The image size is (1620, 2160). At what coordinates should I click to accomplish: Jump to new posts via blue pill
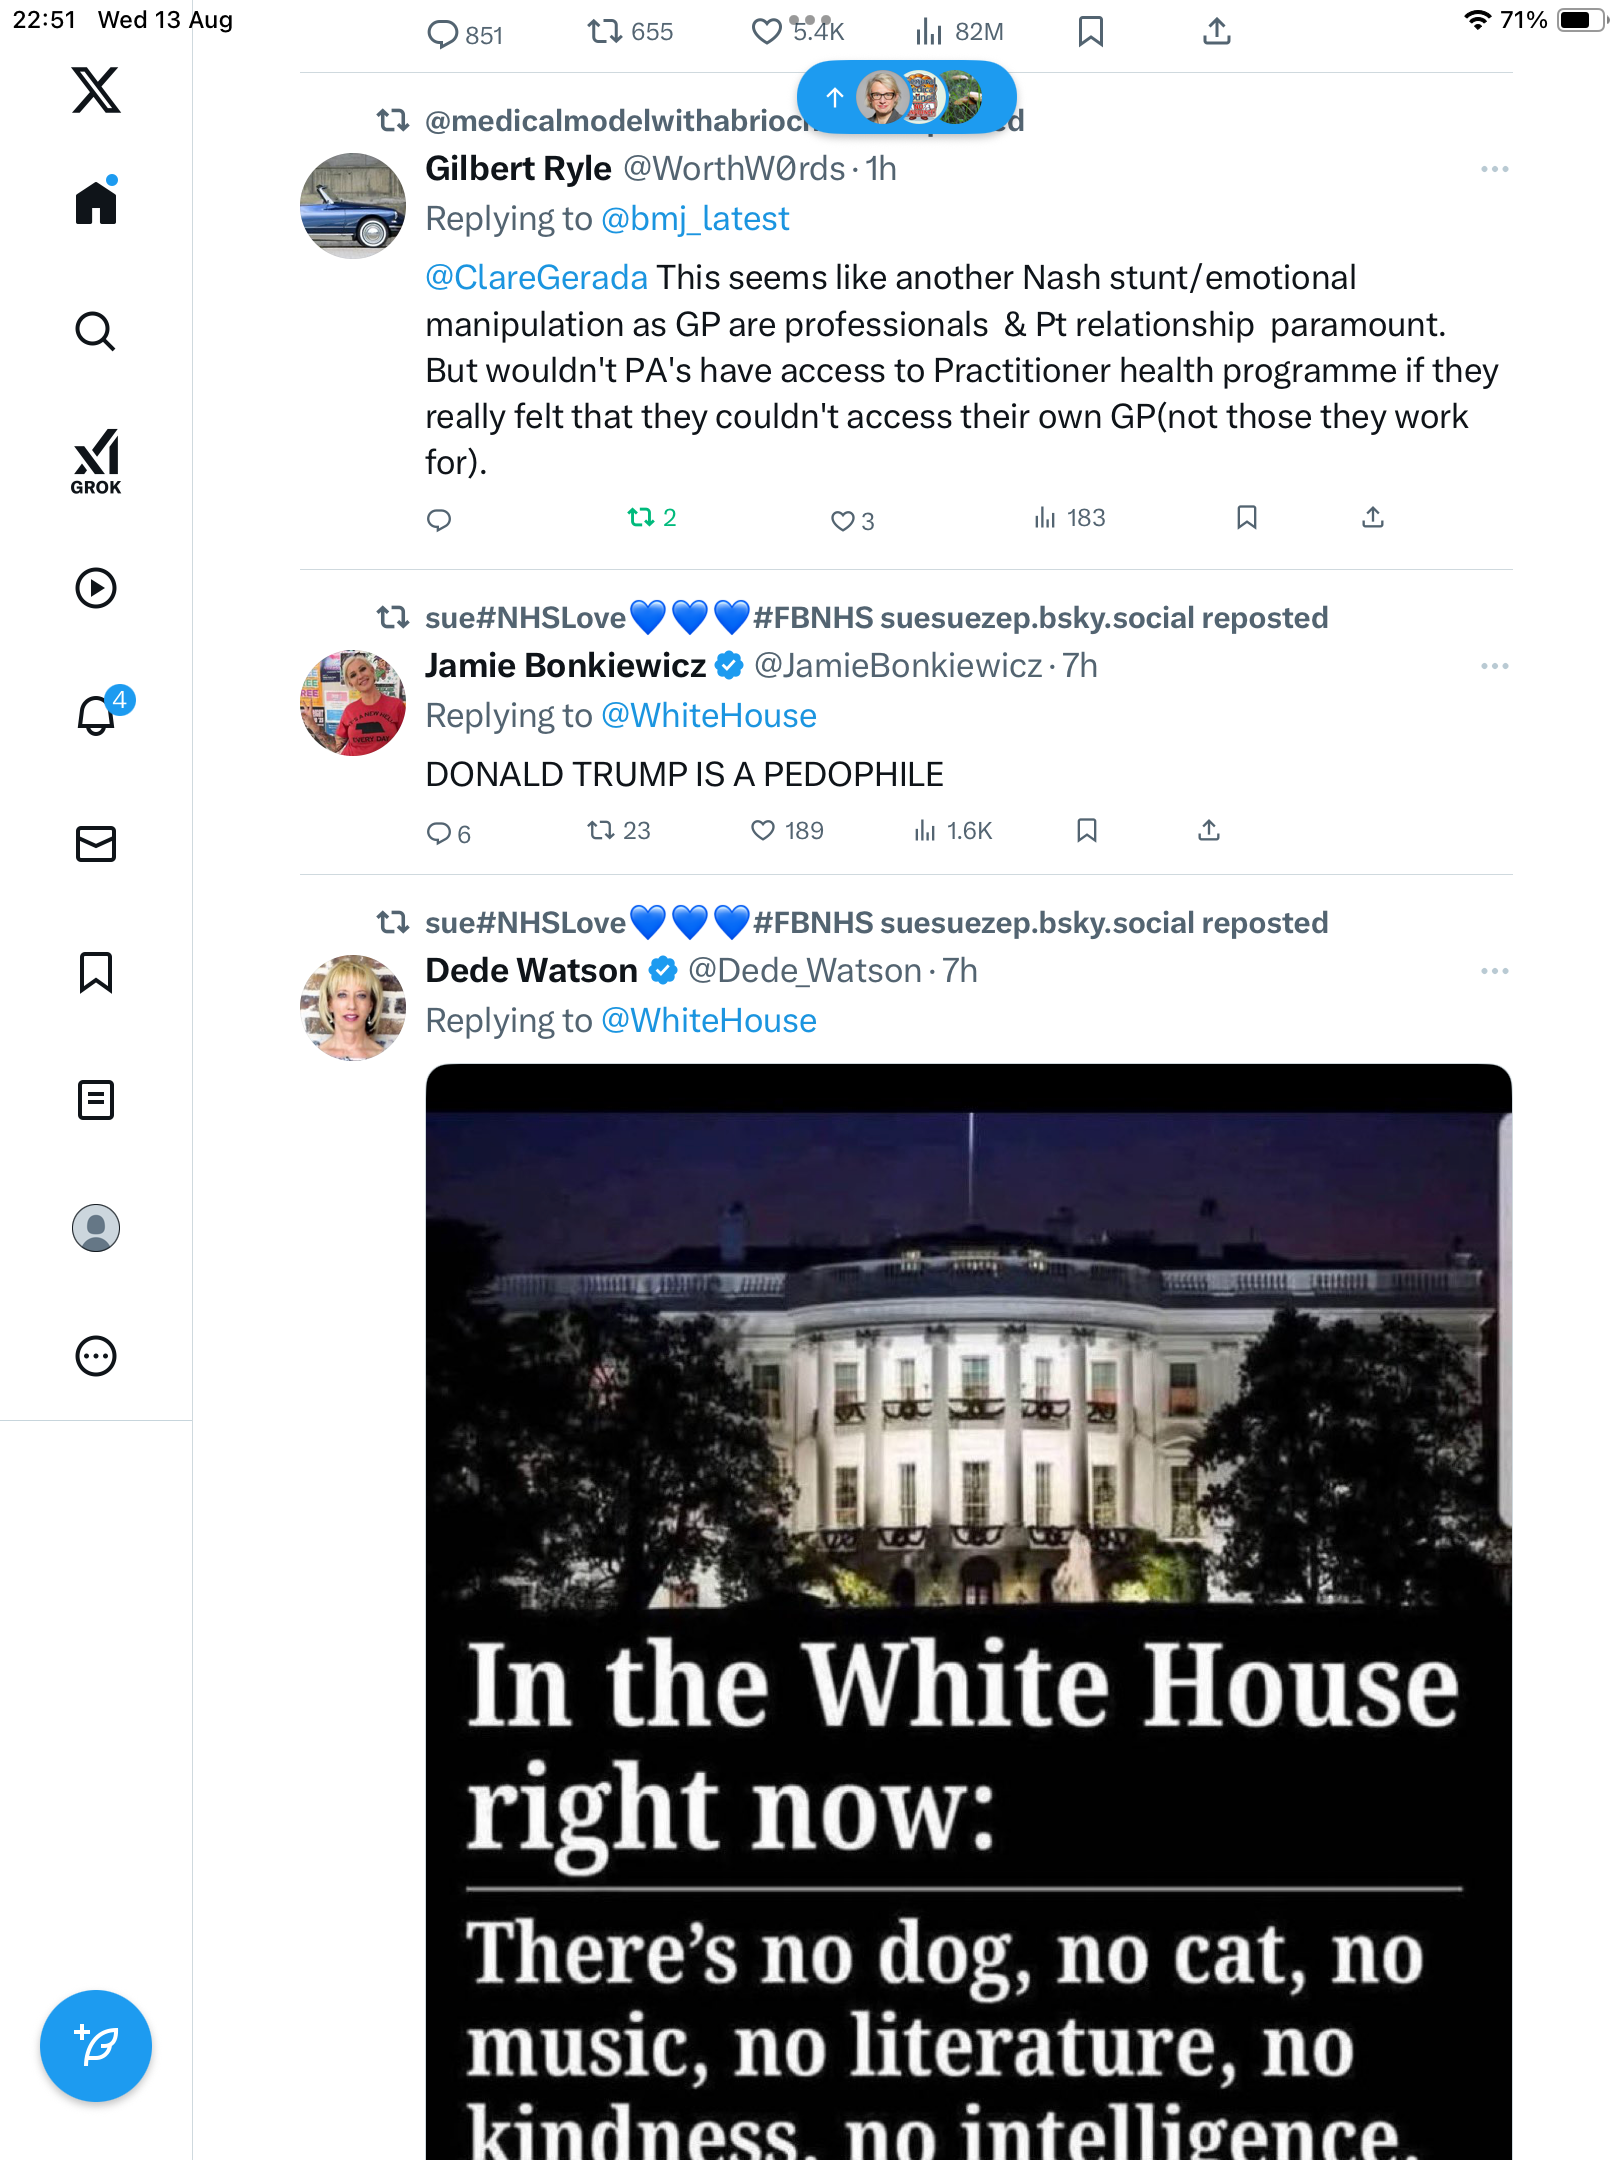point(906,97)
